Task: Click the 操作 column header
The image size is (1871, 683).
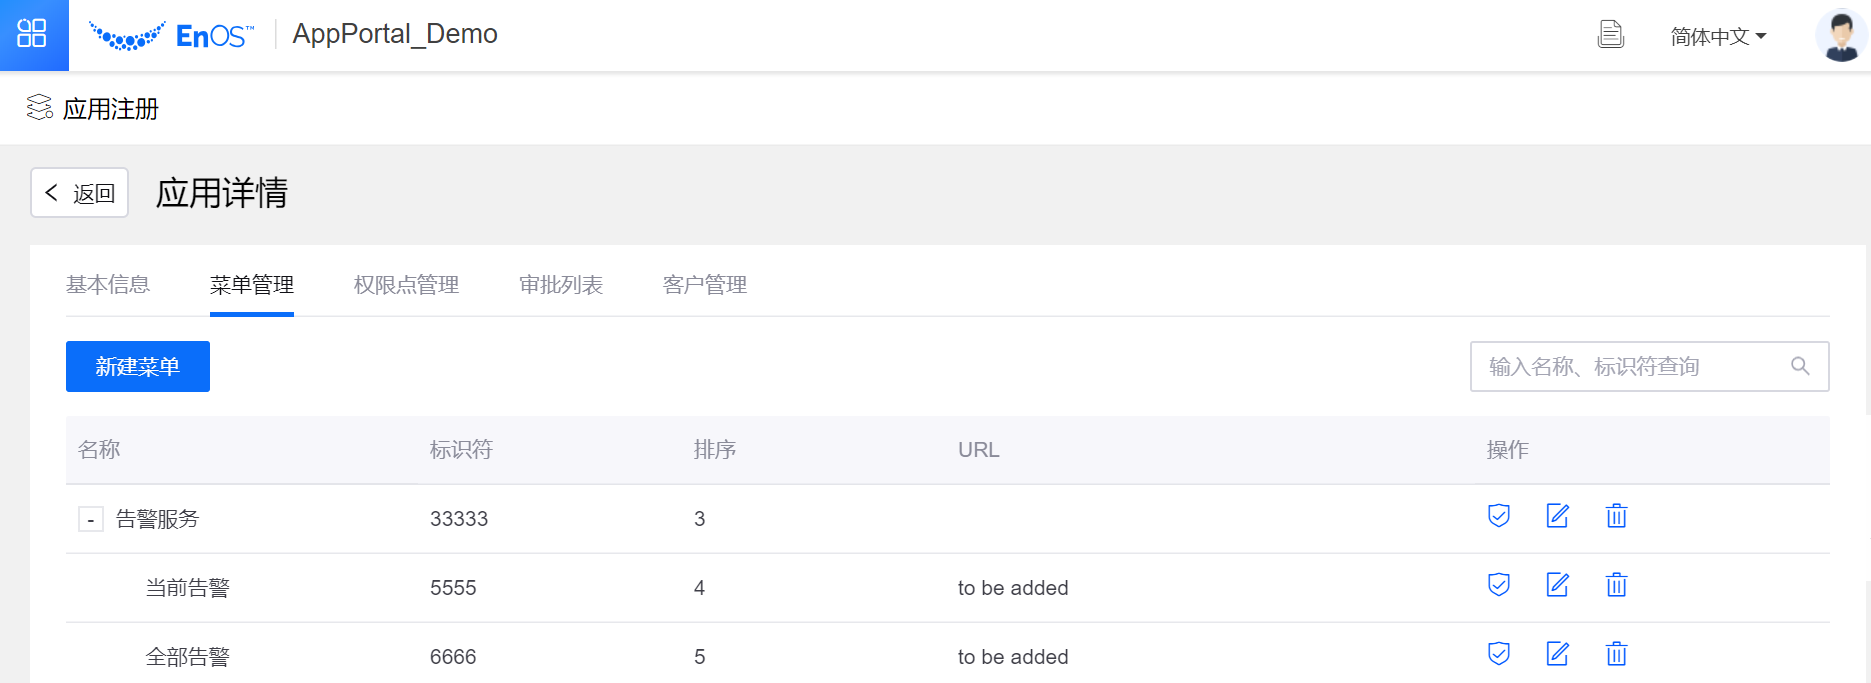Action: point(1507,450)
